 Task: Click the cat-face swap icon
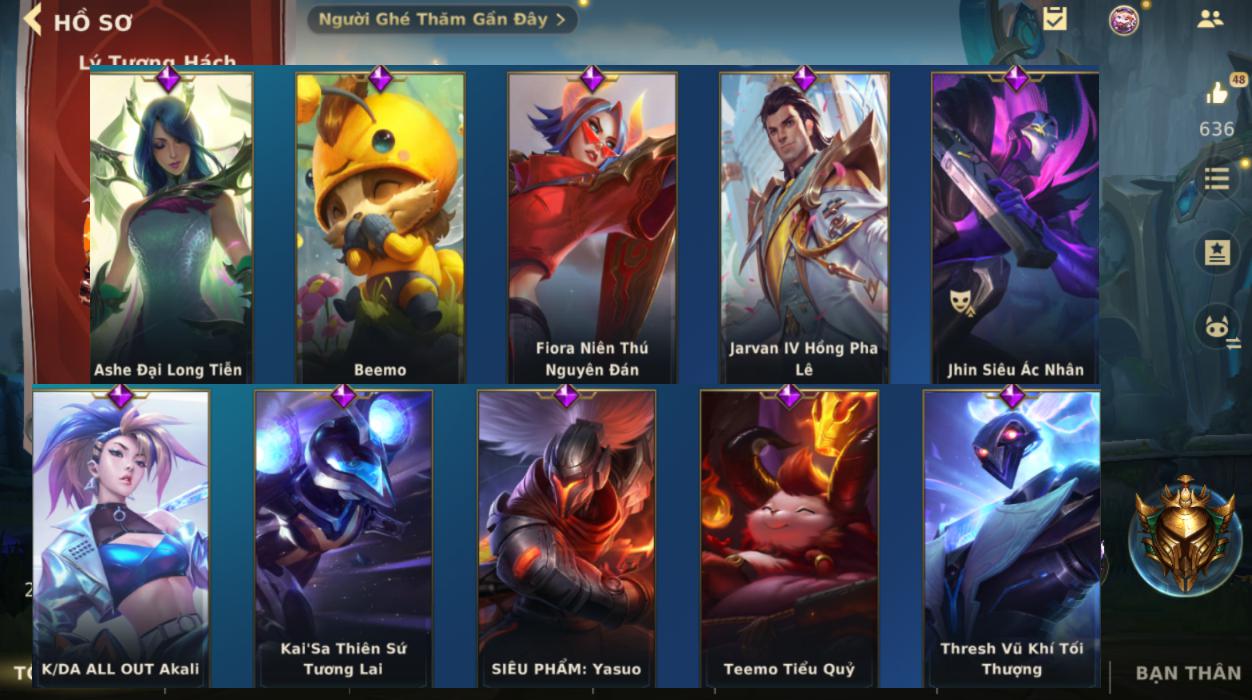click(1217, 328)
